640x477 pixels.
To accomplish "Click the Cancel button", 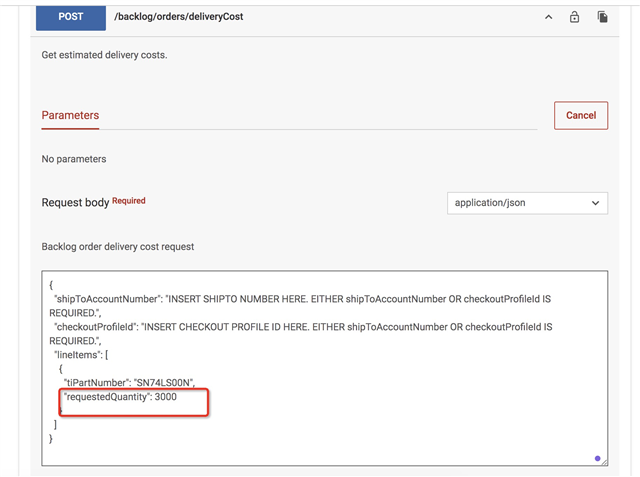I will [x=581, y=115].
